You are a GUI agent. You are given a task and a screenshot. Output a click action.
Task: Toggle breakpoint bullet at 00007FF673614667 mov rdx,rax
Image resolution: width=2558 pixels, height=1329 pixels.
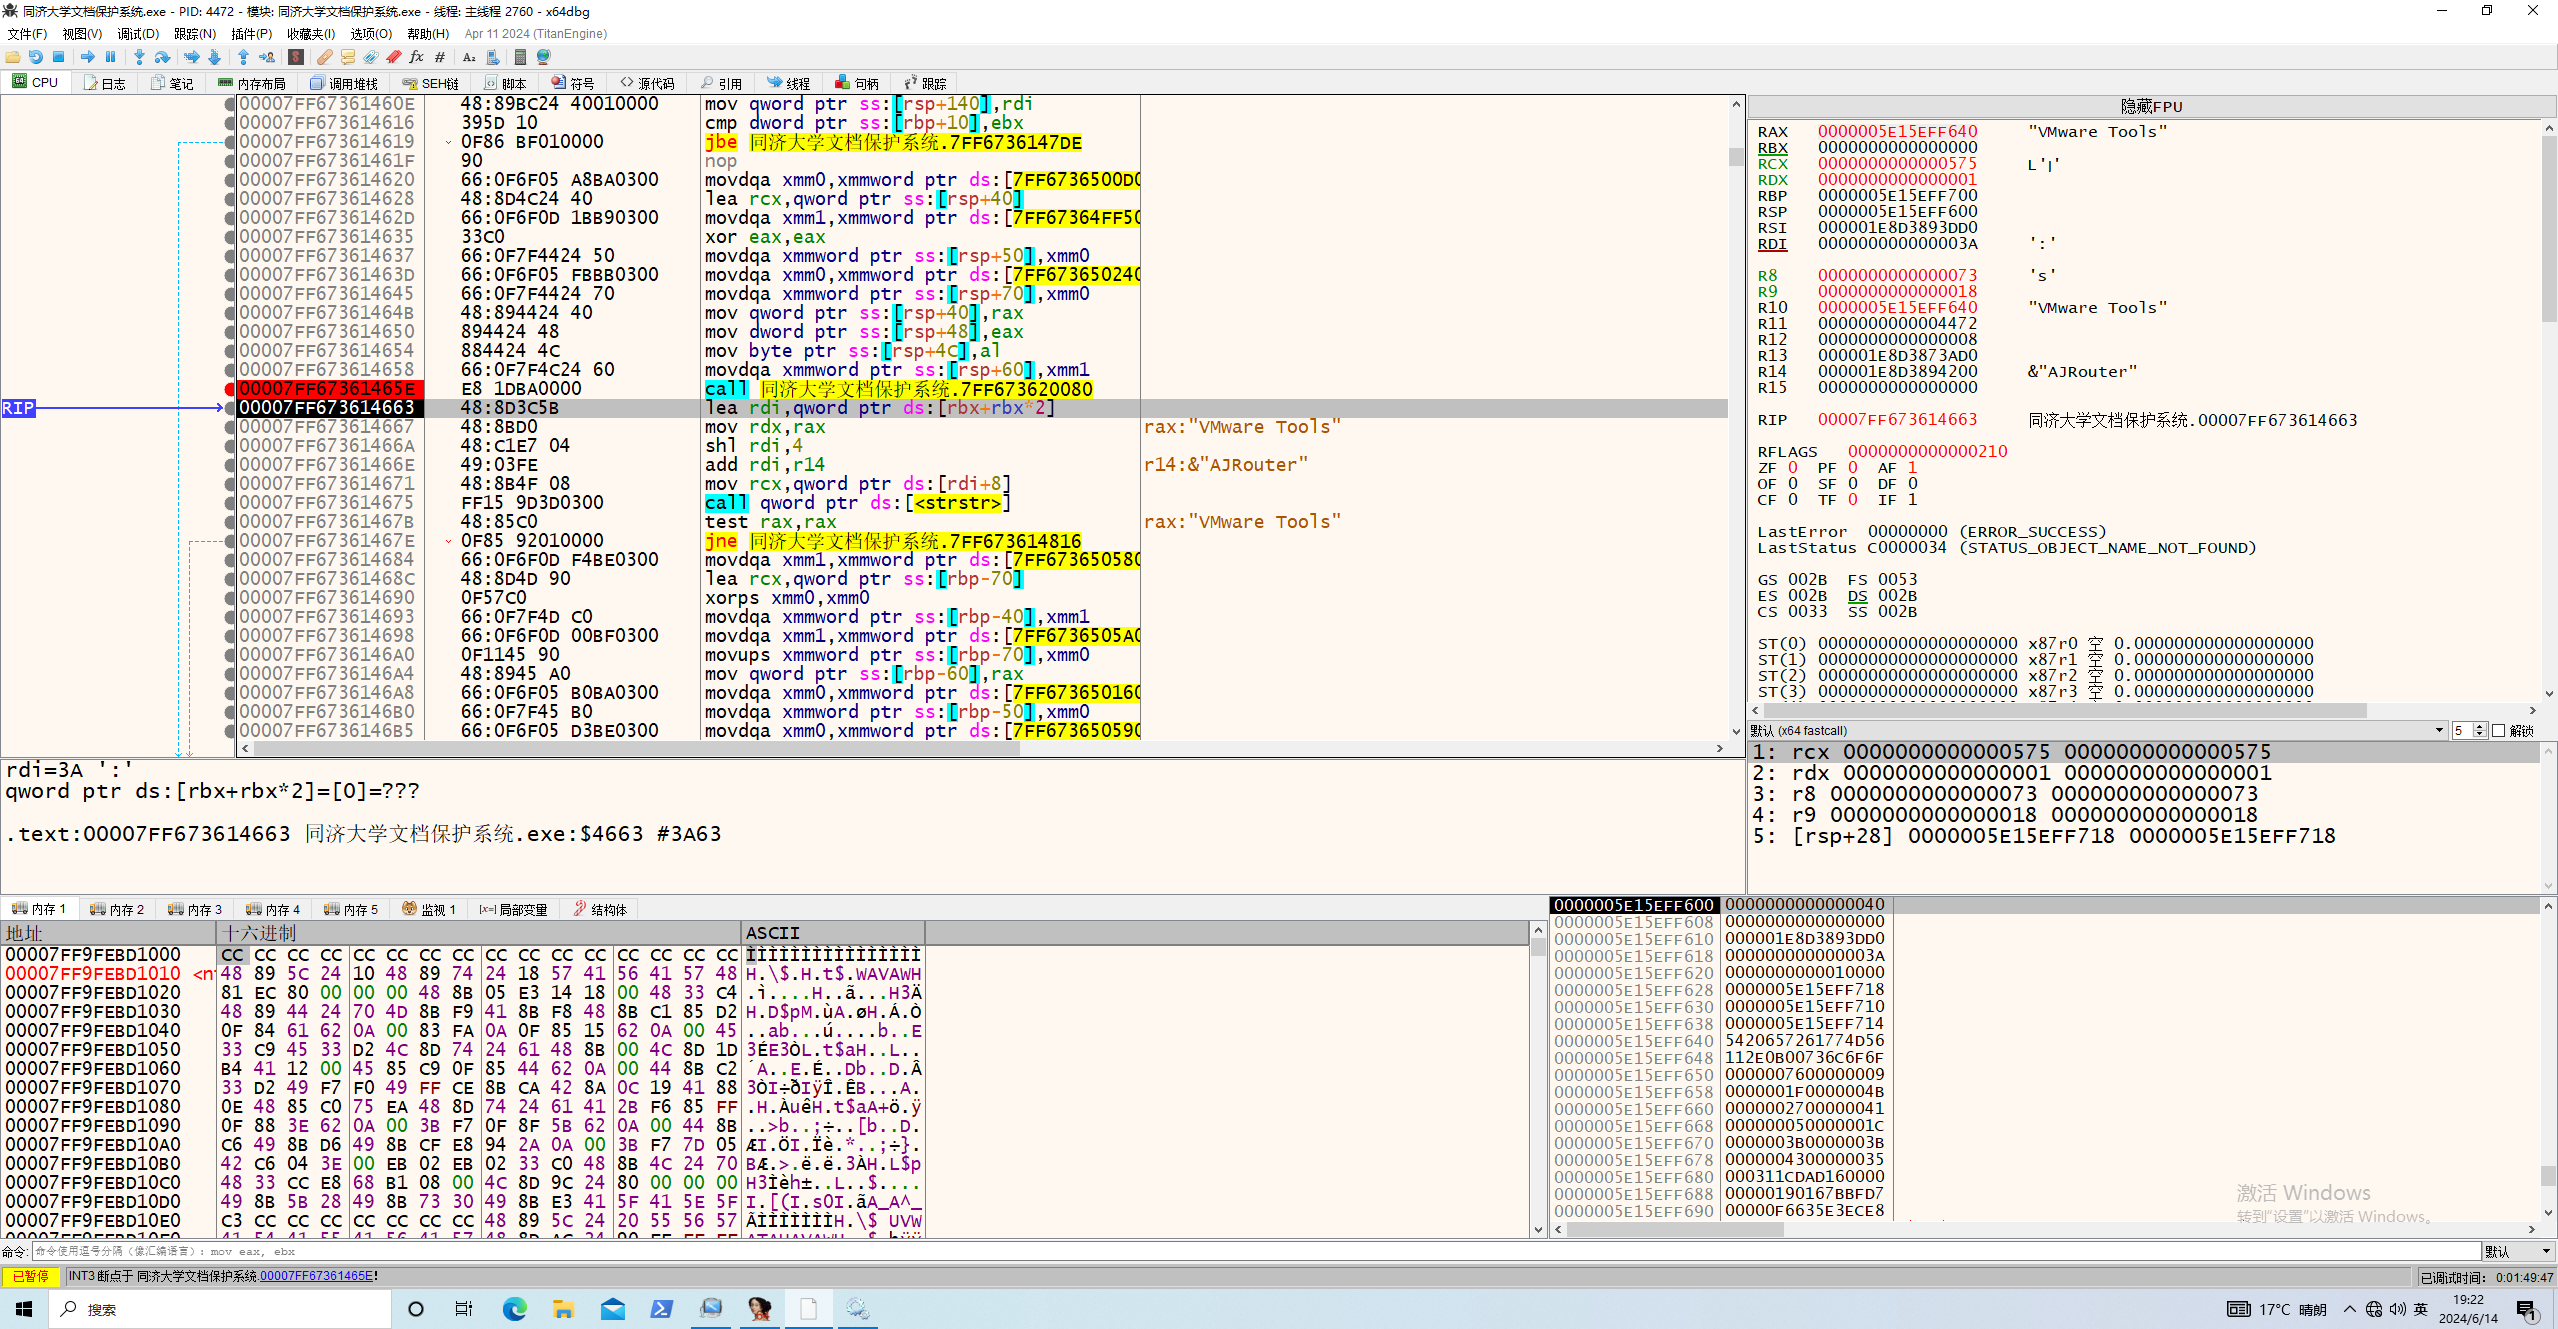230,427
